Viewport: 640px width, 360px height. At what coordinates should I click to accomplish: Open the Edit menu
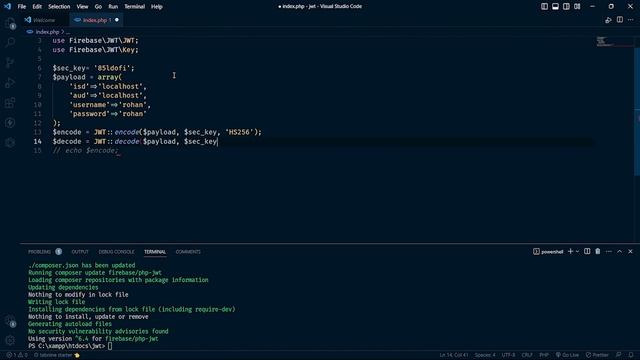pyautogui.click(x=37, y=7)
